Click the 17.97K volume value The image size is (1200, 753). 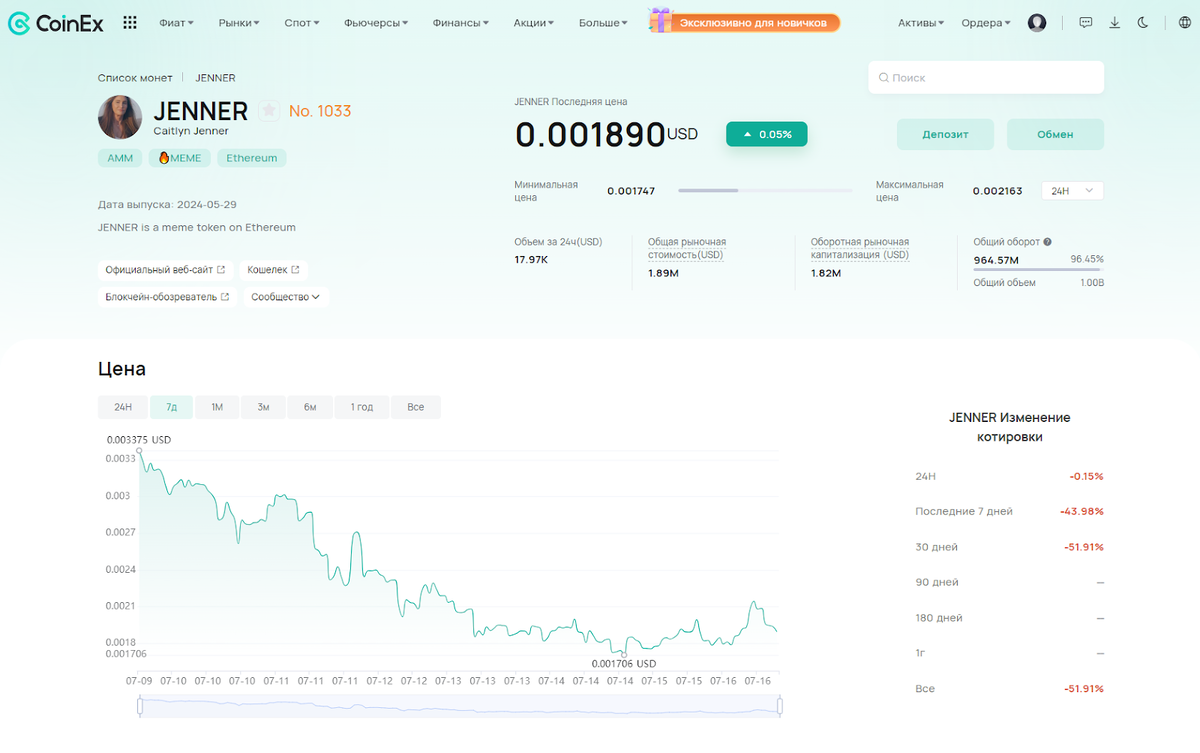531,260
